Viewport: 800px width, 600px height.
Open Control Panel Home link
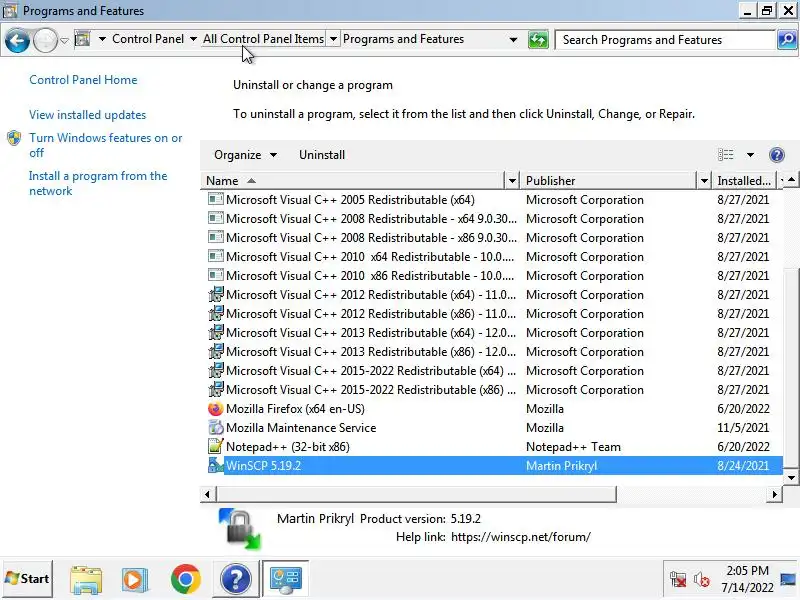tap(83, 80)
